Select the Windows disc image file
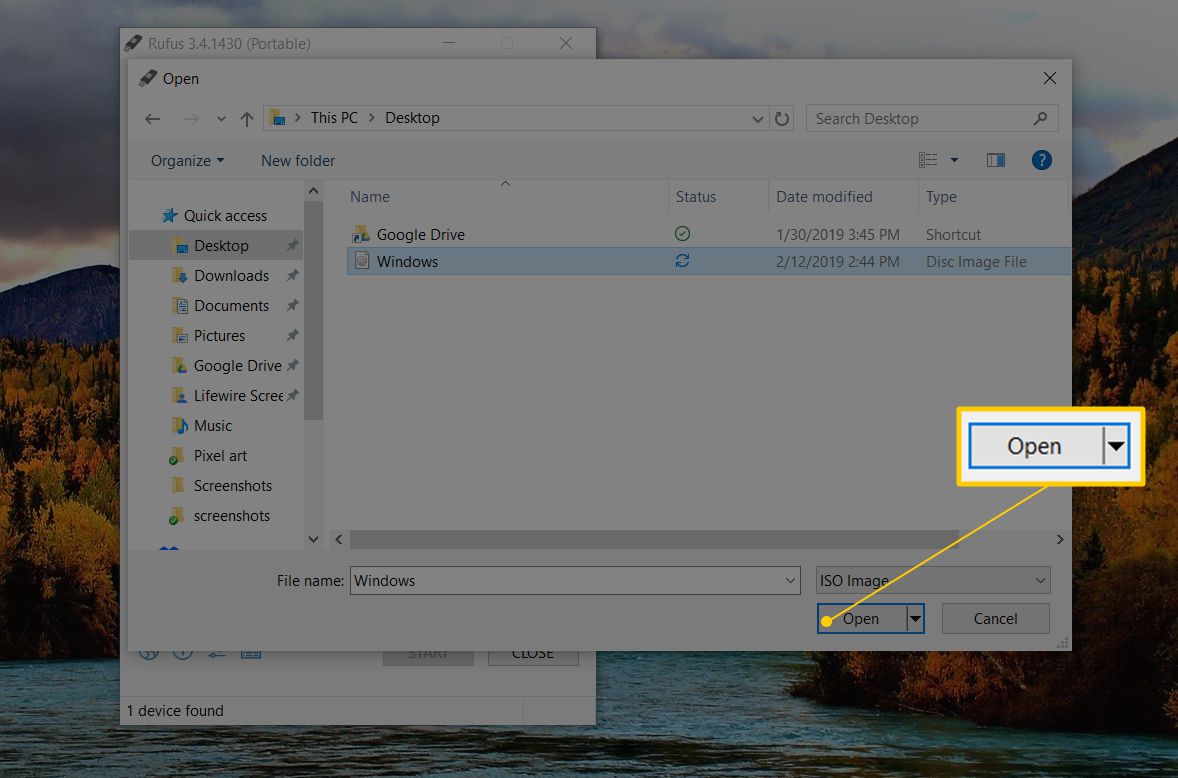 point(407,262)
